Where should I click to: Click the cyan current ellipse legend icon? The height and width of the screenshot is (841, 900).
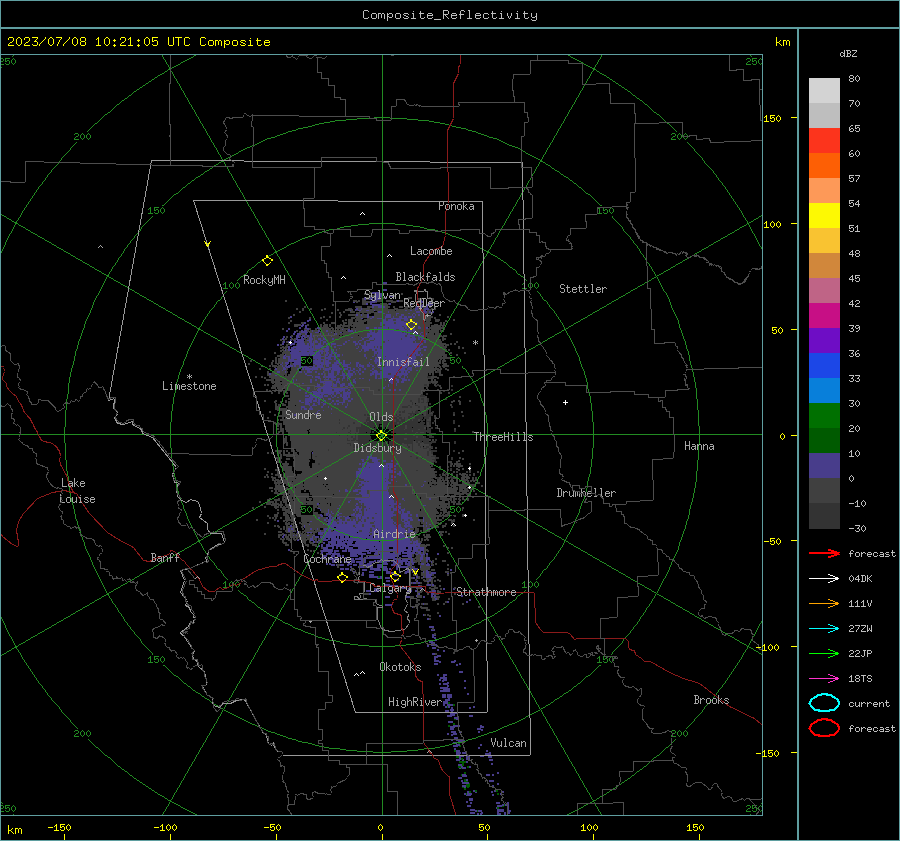click(824, 703)
